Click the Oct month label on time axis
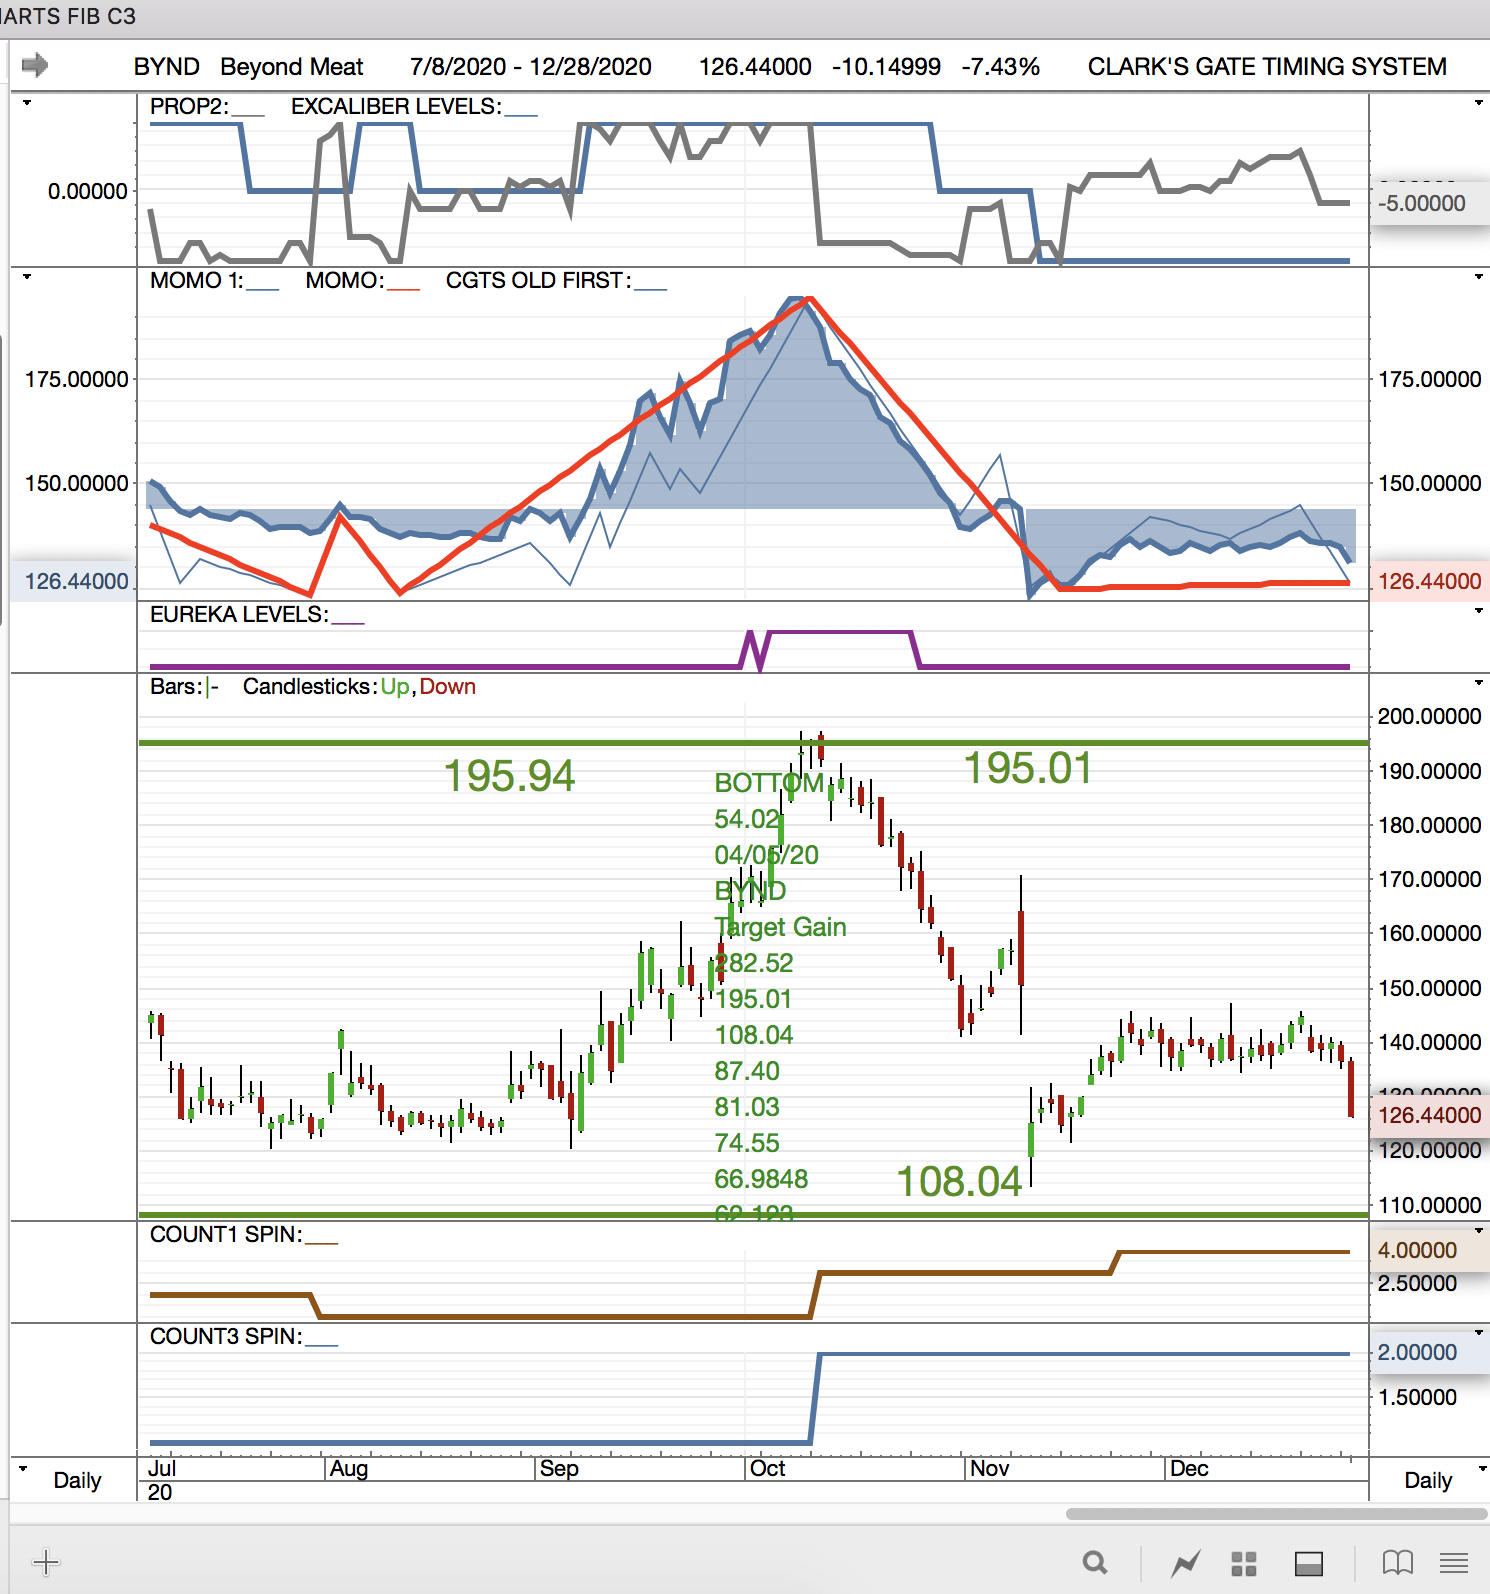Viewport: 1490px width, 1594px height. coord(767,1468)
